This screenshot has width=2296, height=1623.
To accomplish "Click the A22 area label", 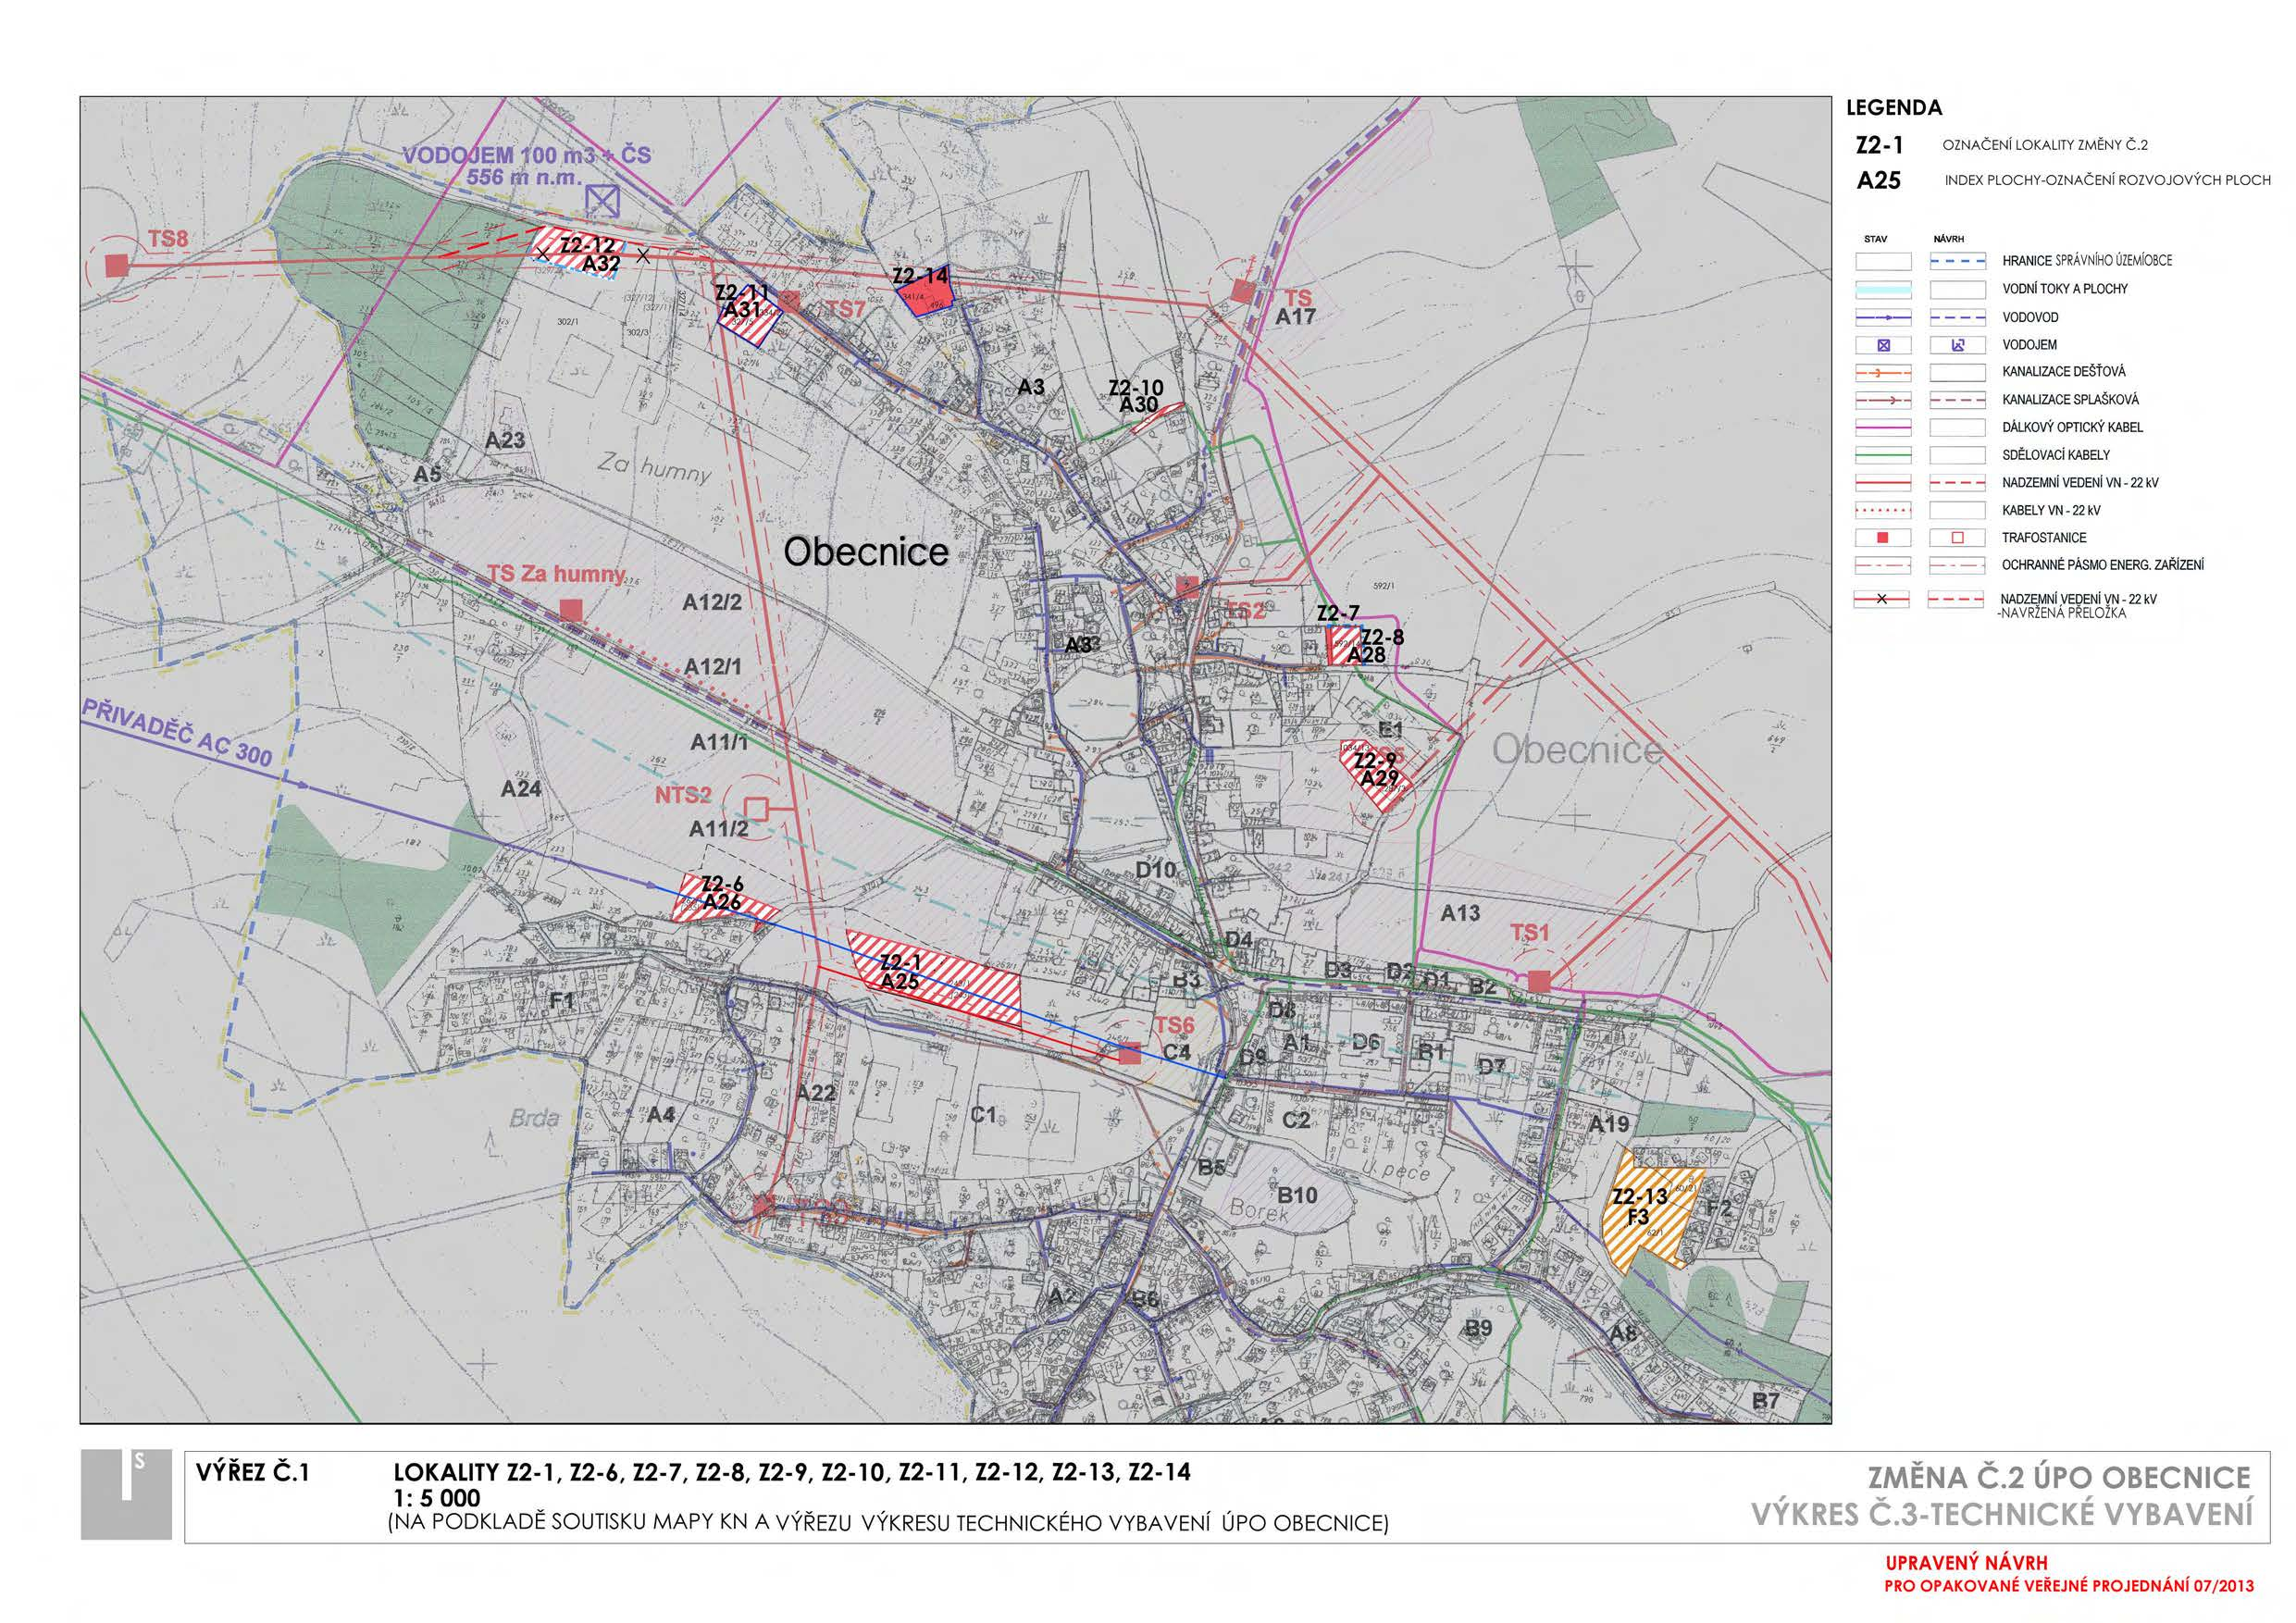I will [815, 1093].
